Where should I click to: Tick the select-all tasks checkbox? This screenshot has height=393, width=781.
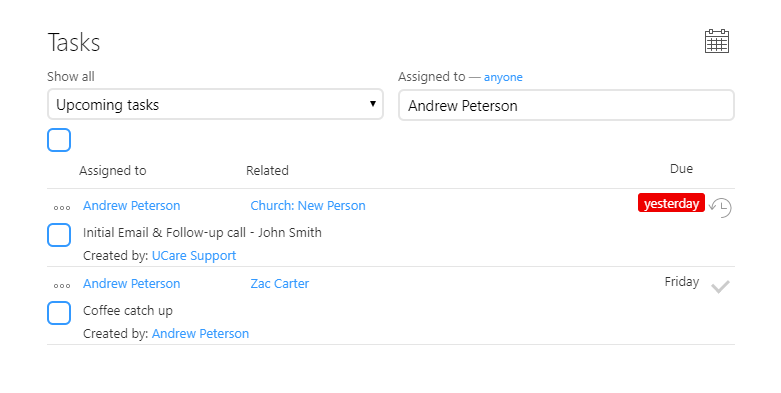coord(59,140)
